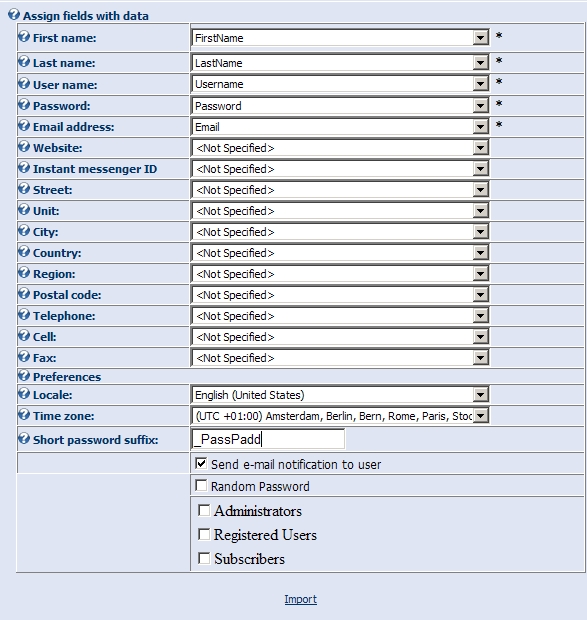Expand the Locale dropdown list
Image resolution: width=587 pixels, height=620 pixels.
point(340,395)
